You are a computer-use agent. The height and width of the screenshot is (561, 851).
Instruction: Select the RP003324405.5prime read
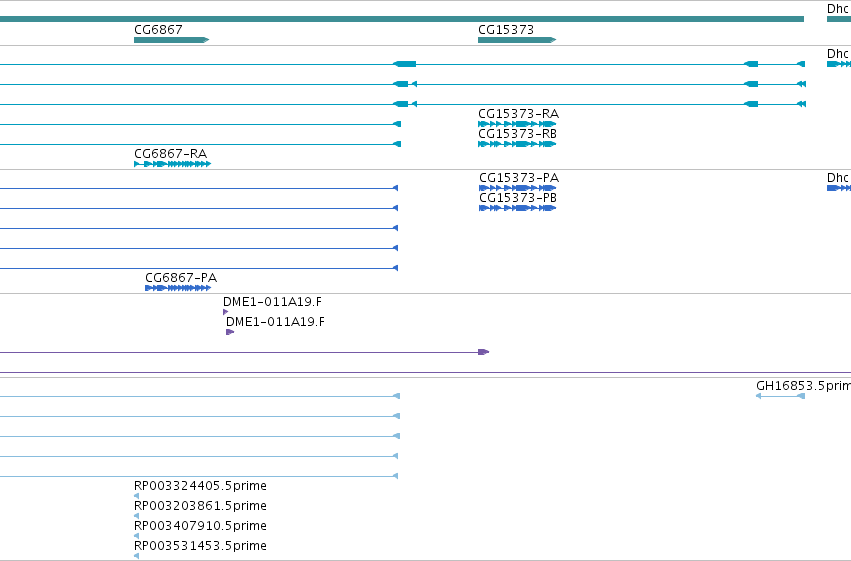click(136, 496)
